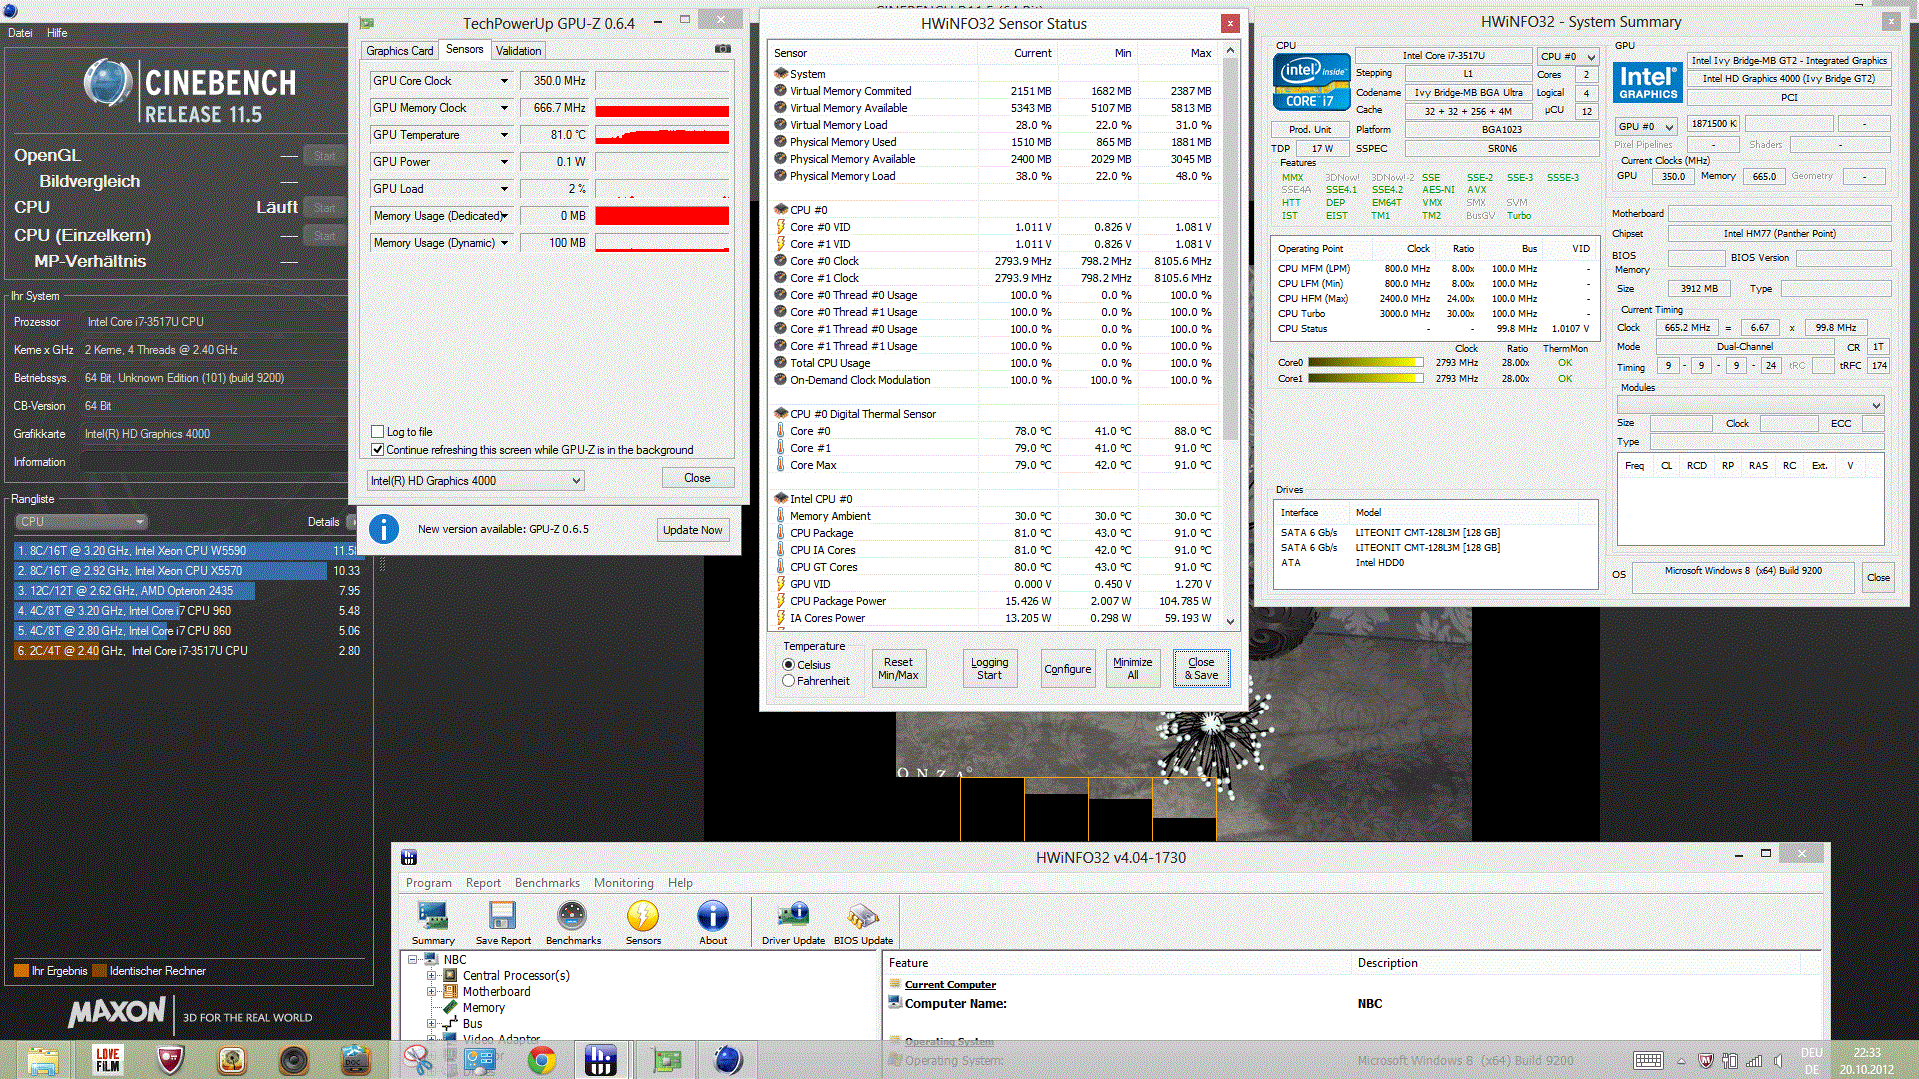Open Intel HD Graphics 4000 device selector
Screen dimensions: 1919x1079
coord(475,481)
